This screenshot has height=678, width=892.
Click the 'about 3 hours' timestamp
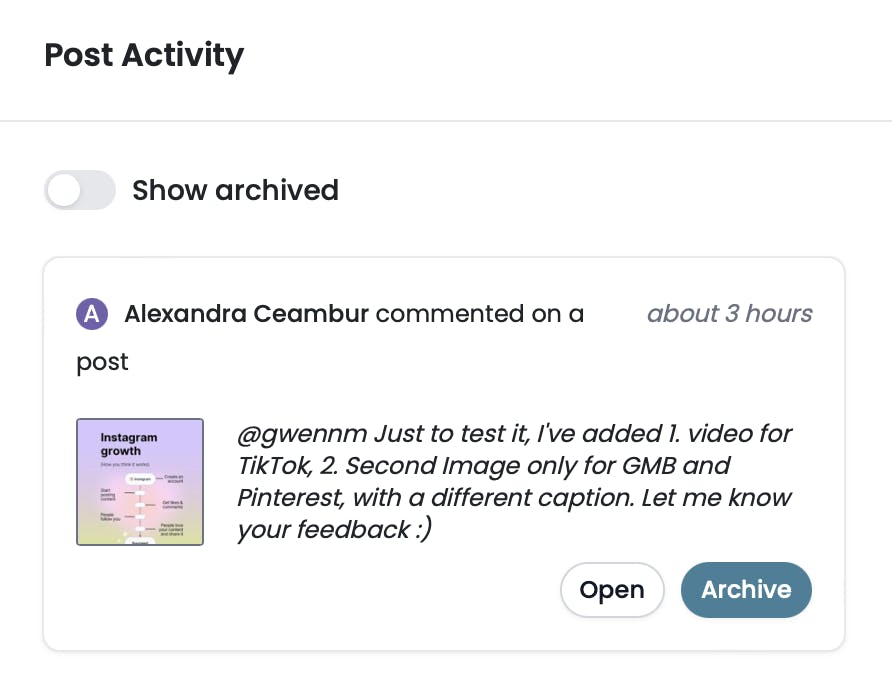click(729, 314)
